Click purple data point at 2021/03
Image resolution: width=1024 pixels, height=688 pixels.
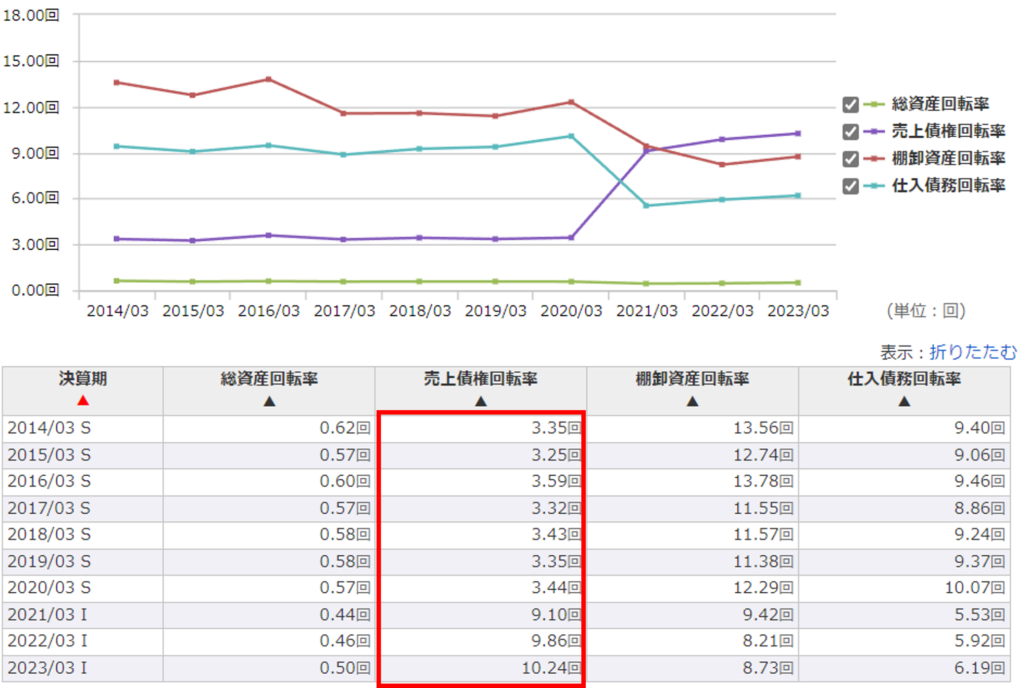point(647,150)
